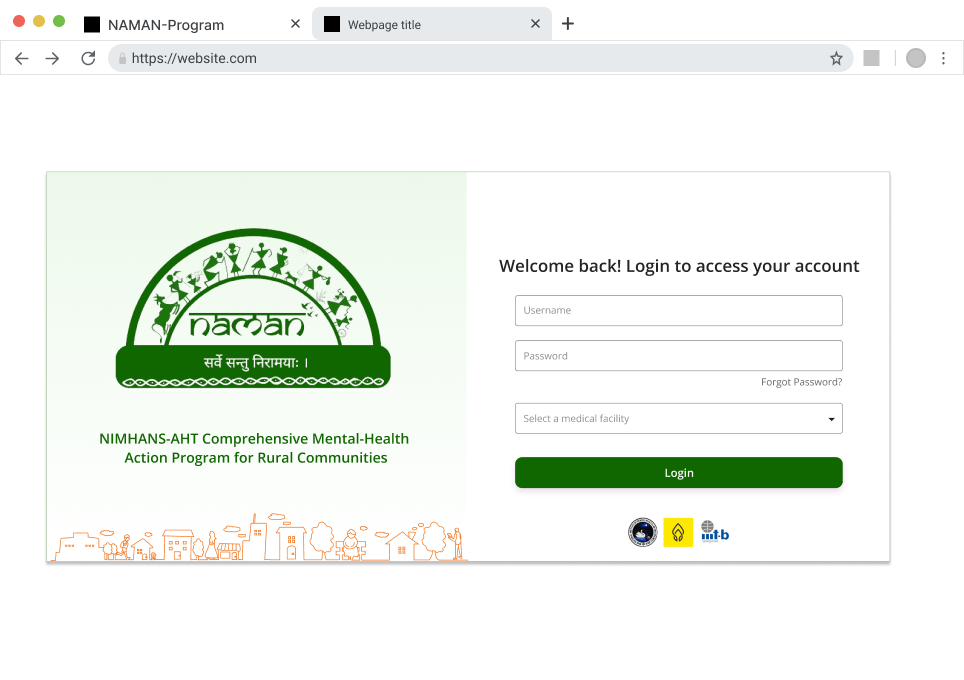Screen dimensions: 964x680
Task: Click the Username input field
Action: 679,310
